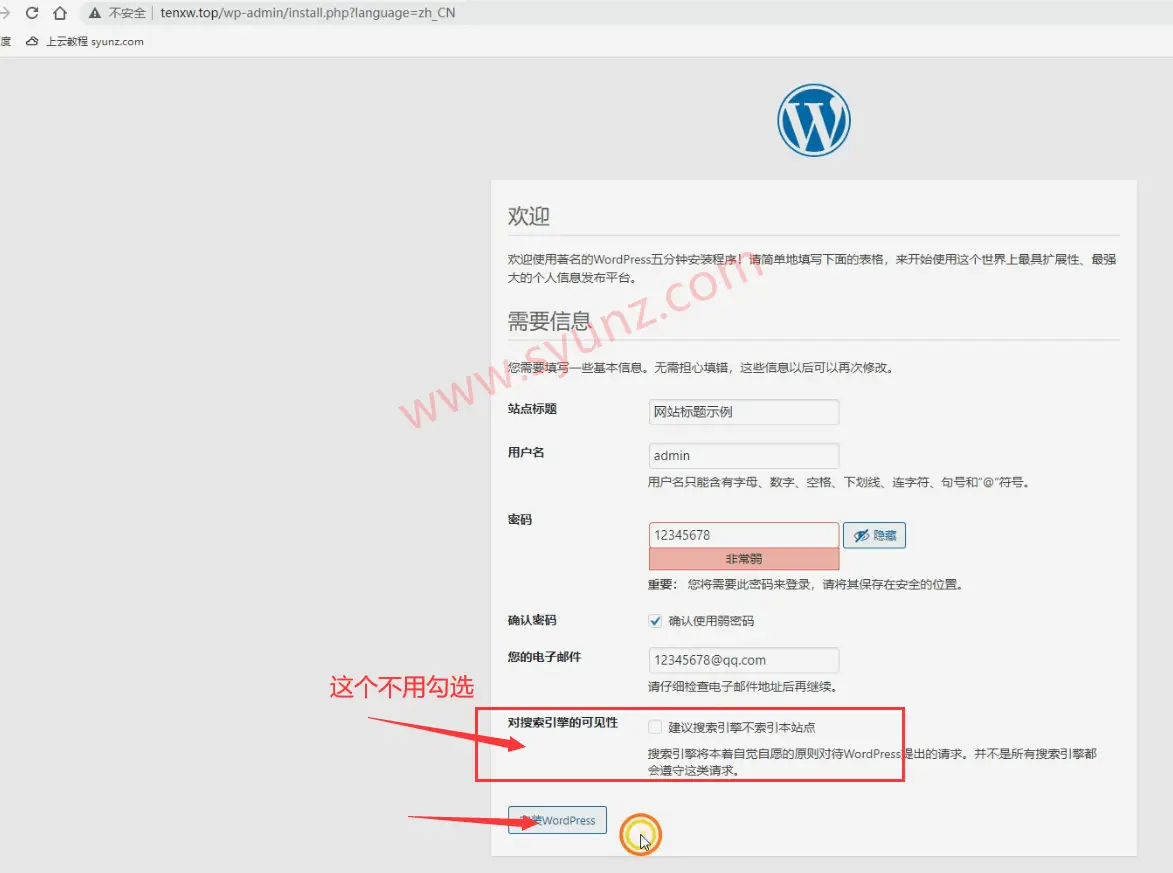The image size is (1173, 873).
Task: Click the browser address bar URL
Action: 300,13
